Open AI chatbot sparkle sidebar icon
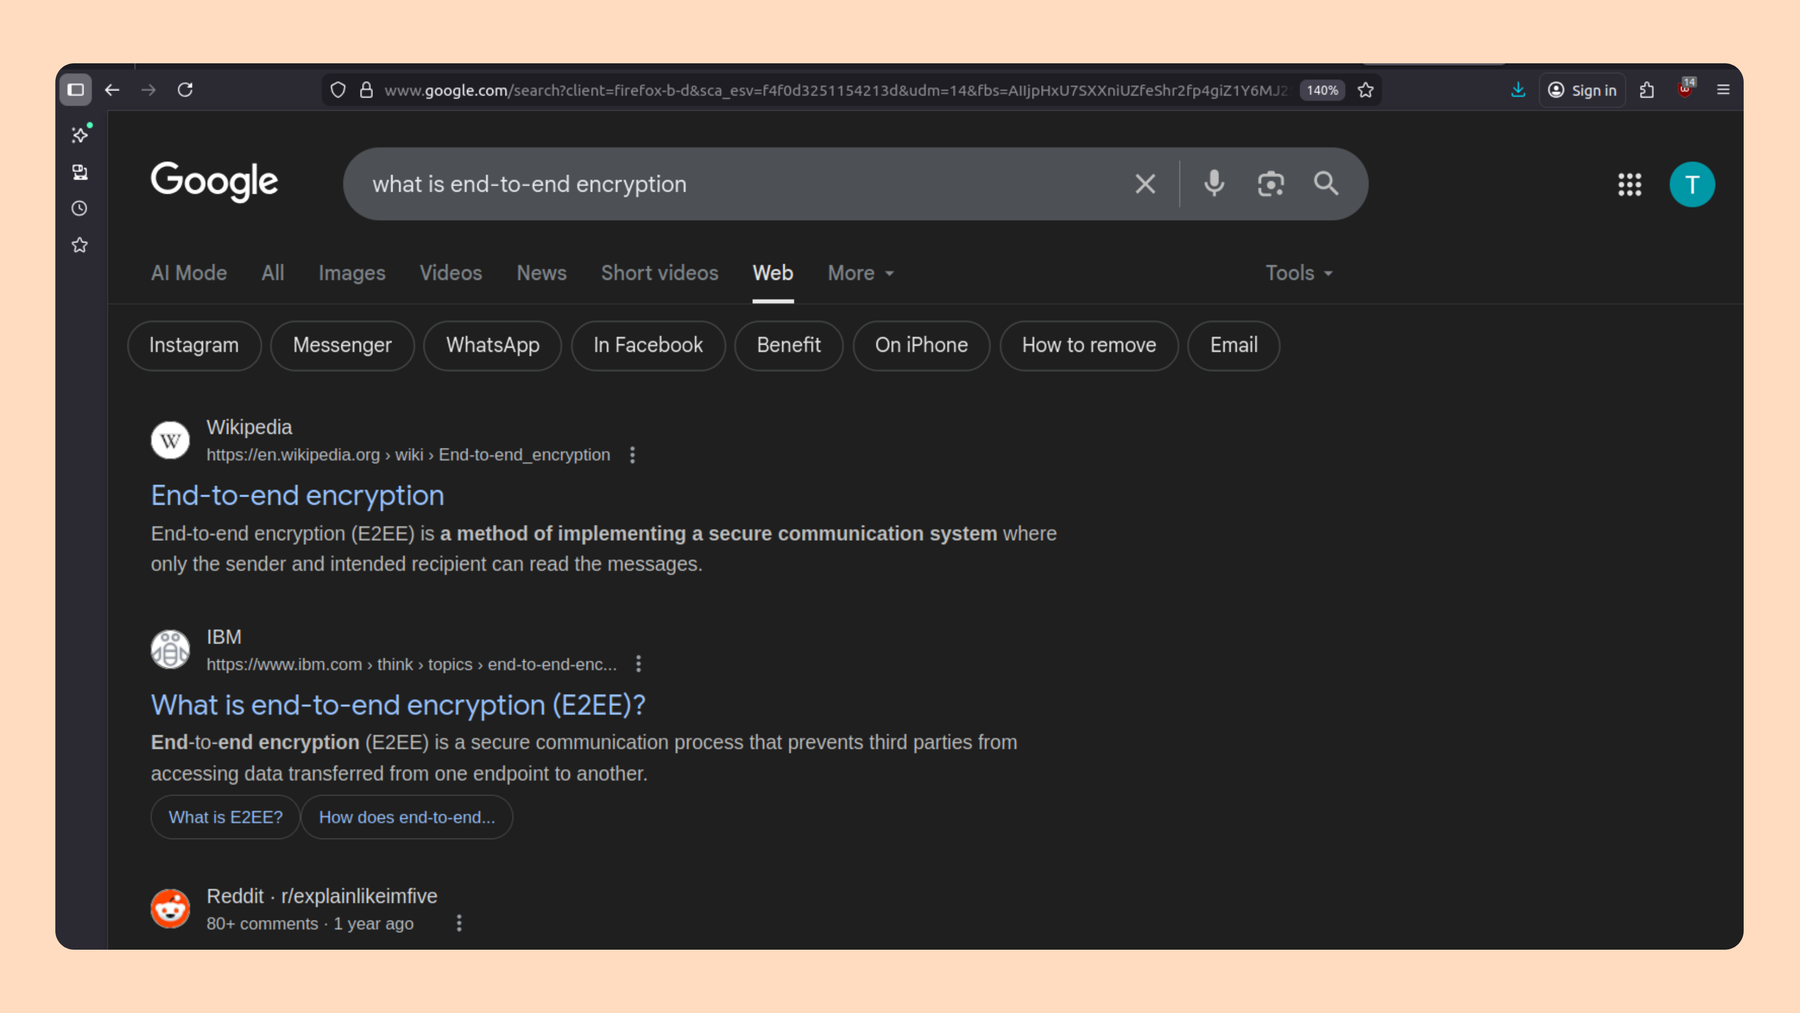The image size is (1800, 1013). tap(80, 134)
